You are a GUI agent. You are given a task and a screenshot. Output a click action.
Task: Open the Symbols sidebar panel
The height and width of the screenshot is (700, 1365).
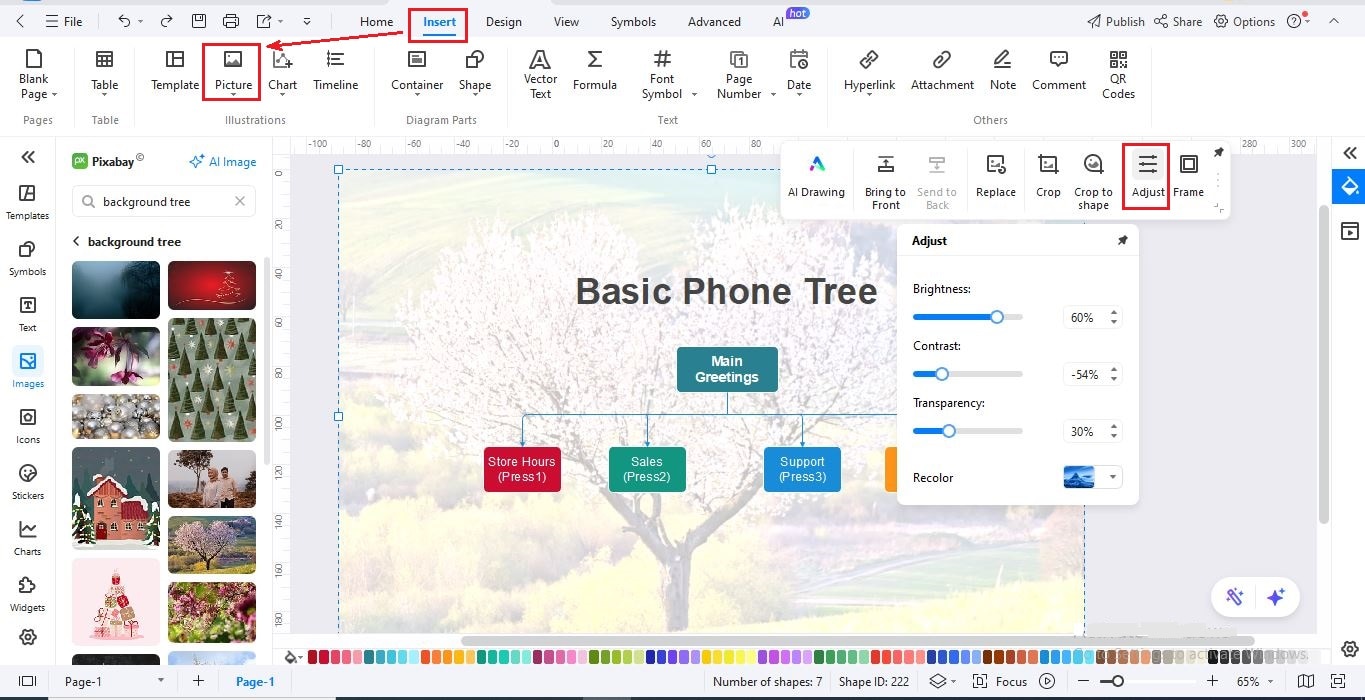pyautogui.click(x=27, y=258)
